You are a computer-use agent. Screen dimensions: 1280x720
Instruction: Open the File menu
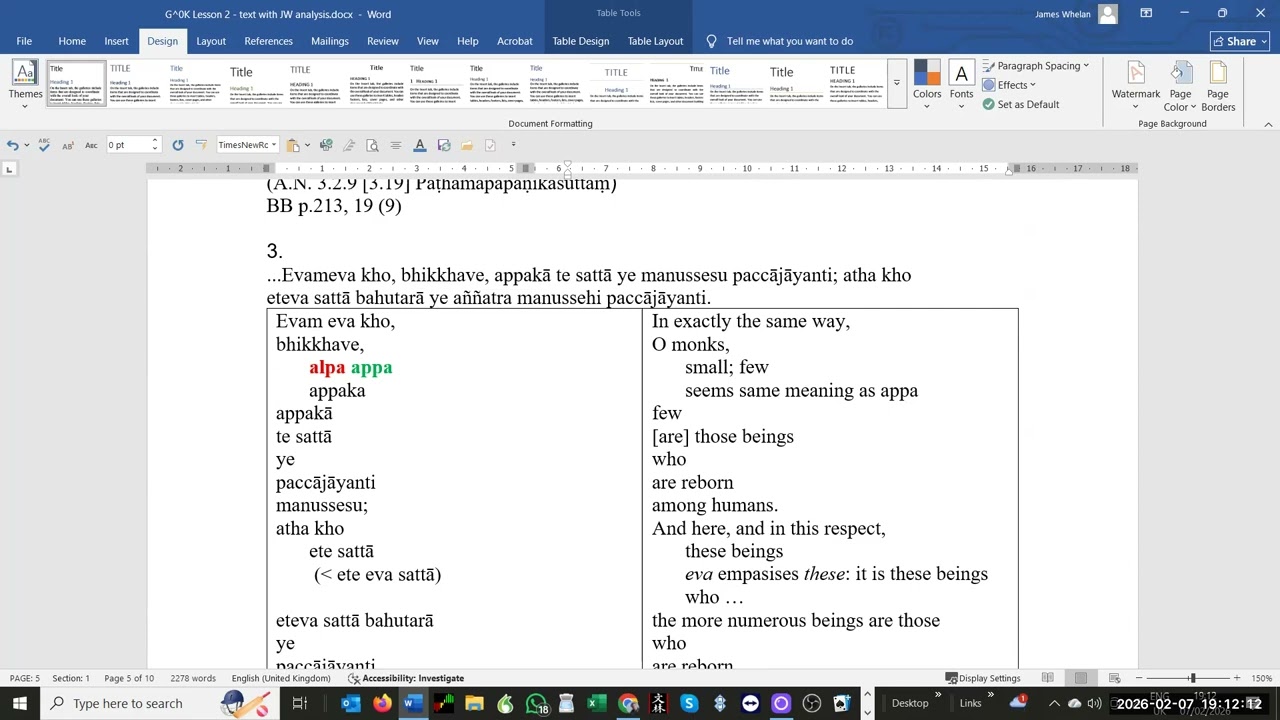(24, 41)
